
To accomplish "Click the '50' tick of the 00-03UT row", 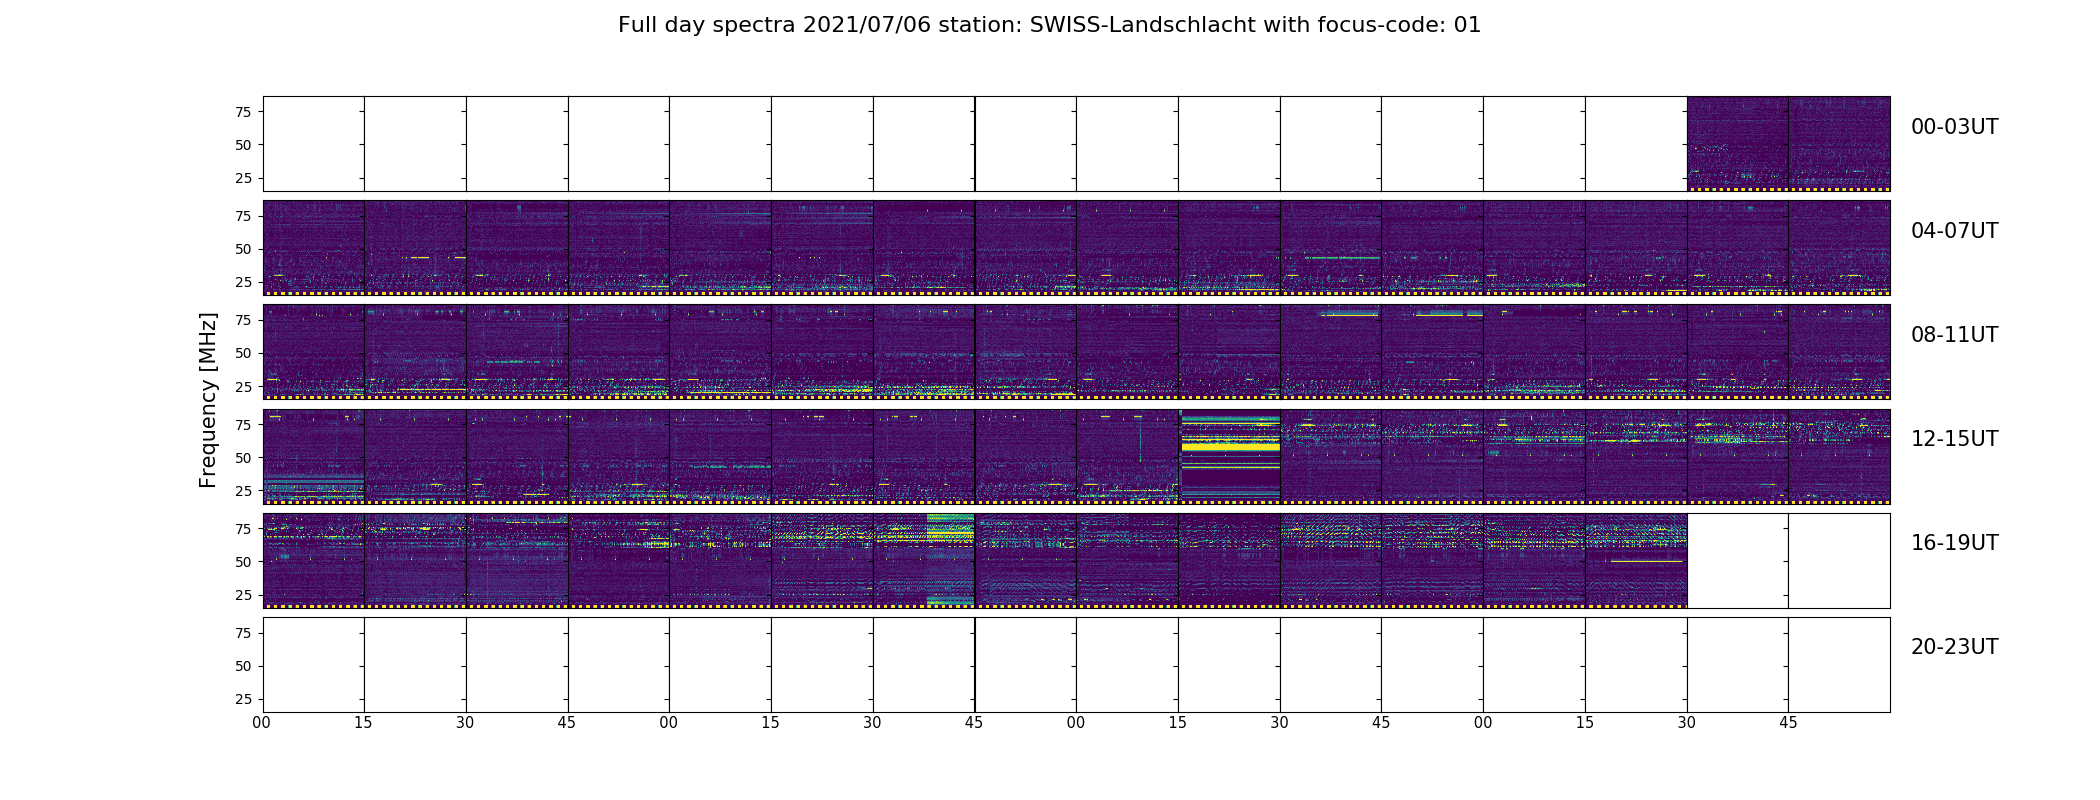I will pyautogui.click(x=243, y=145).
